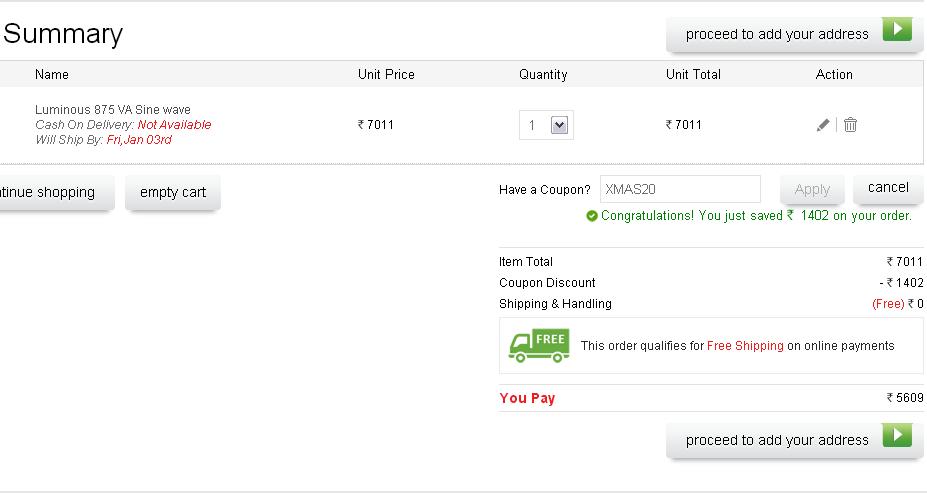Click the Quantity dropdown arrow
Viewport: 927px width, 495px height.
coord(559,125)
